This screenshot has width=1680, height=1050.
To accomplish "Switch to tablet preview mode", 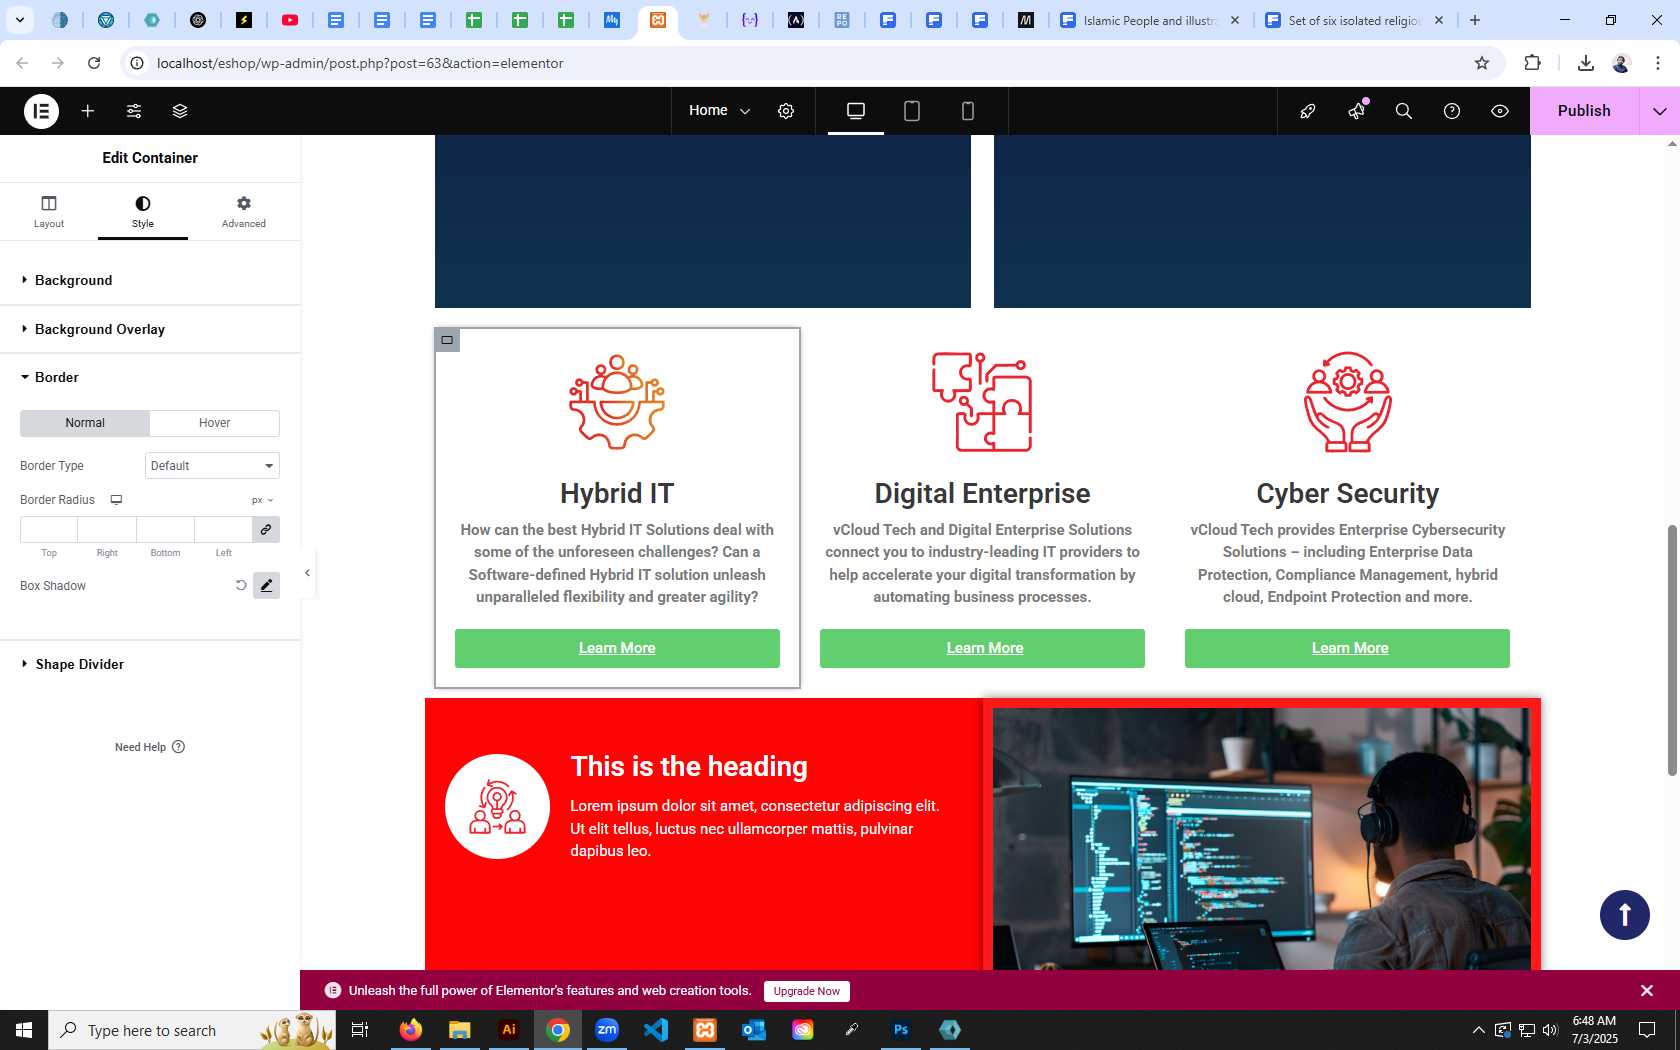I will [x=912, y=111].
